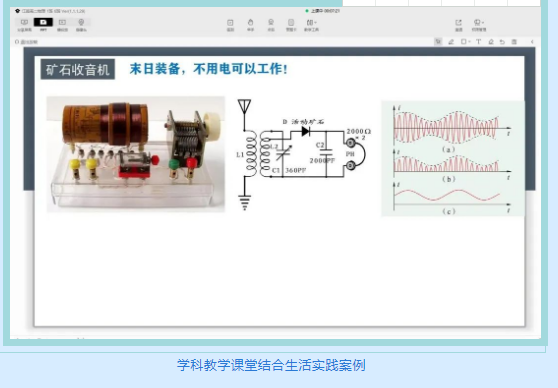
Task: Select the pen drawing tool
Action: [451, 42]
